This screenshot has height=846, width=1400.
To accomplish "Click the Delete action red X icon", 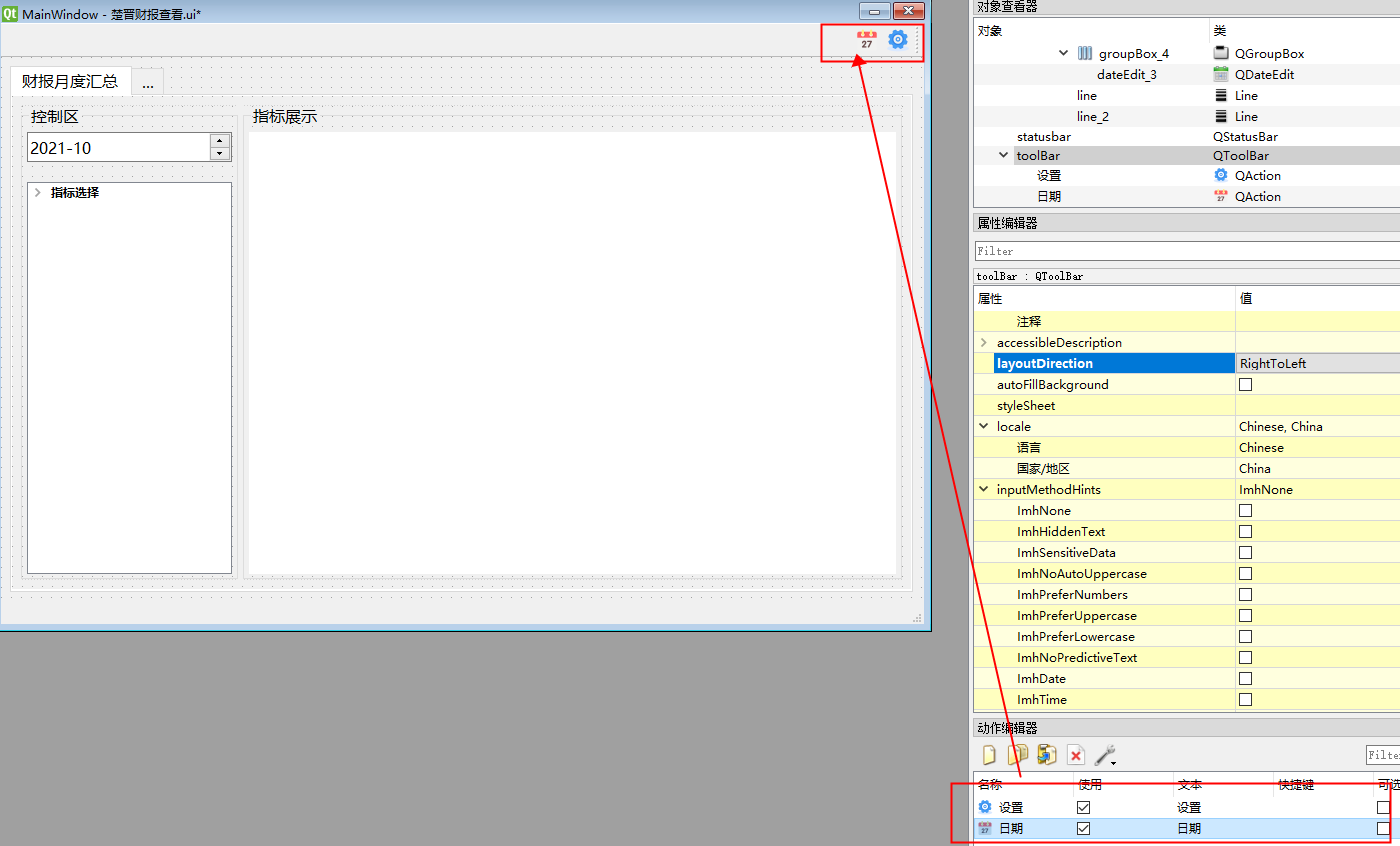I will 1076,755.
